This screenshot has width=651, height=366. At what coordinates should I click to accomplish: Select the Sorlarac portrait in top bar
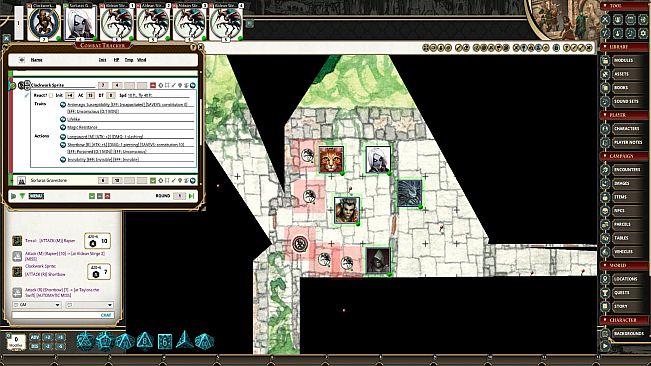click(x=80, y=23)
